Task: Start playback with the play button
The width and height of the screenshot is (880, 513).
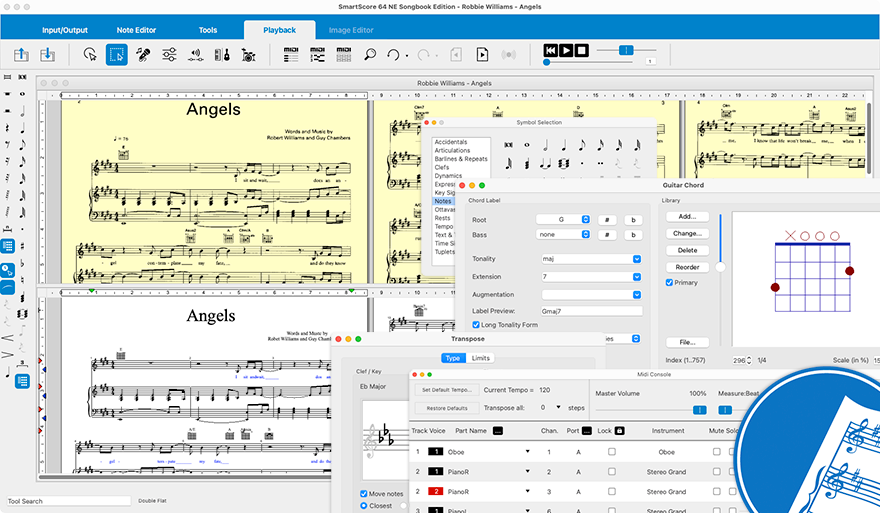Action: (x=566, y=51)
